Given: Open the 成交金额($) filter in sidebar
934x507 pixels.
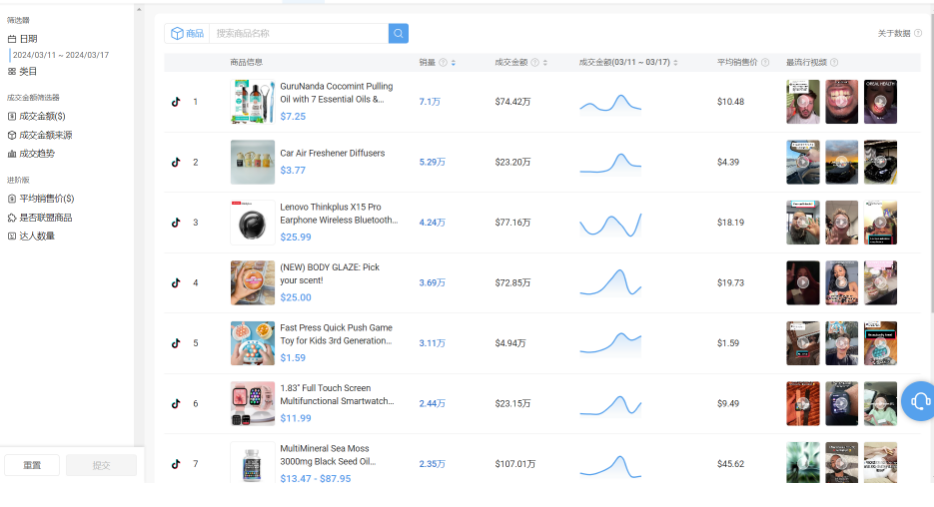Looking at the screenshot, I should (42, 116).
